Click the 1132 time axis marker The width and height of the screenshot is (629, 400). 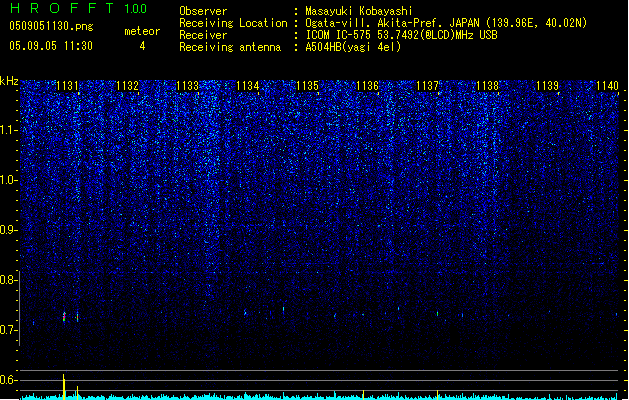pos(127,85)
